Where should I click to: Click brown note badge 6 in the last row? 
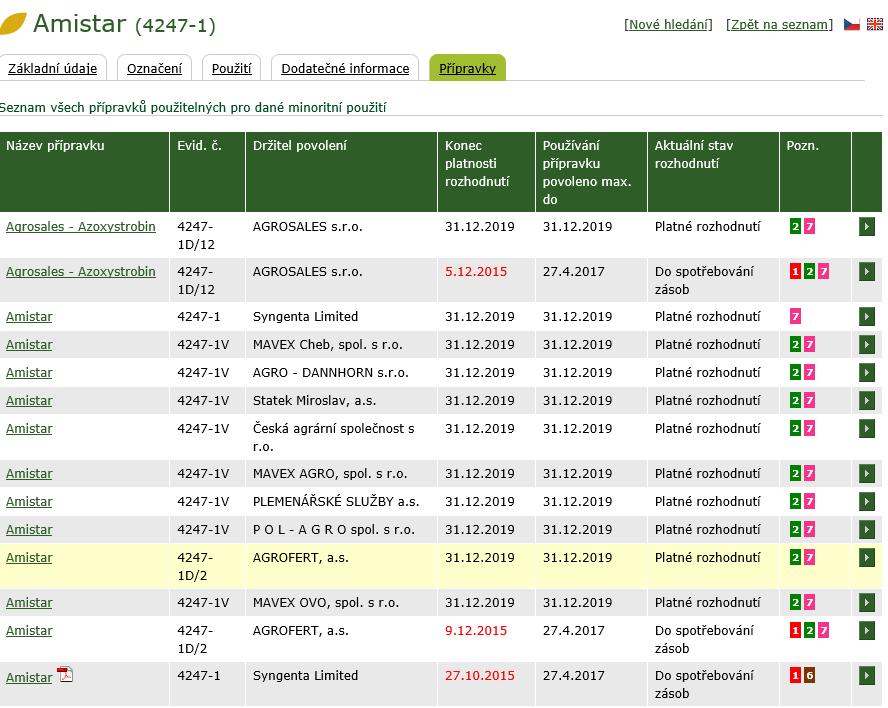tap(809, 676)
